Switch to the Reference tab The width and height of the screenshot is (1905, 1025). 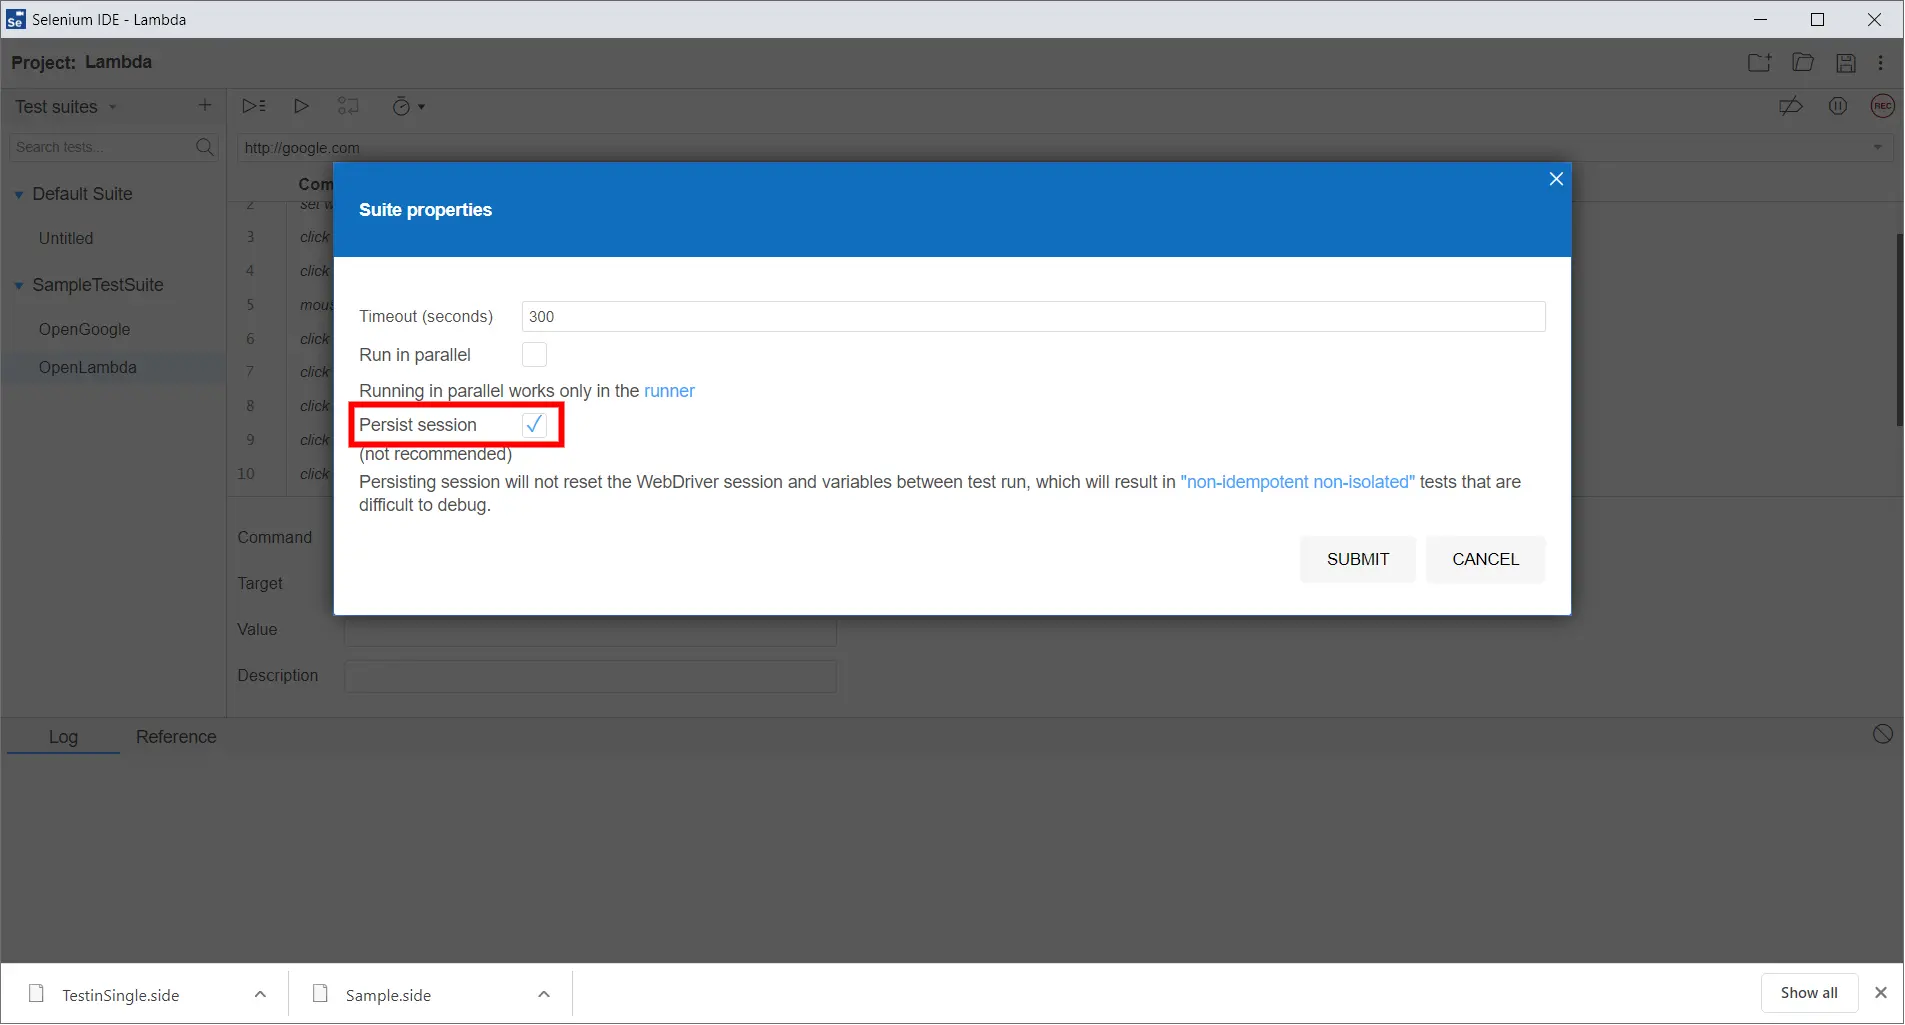[x=176, y=737]
